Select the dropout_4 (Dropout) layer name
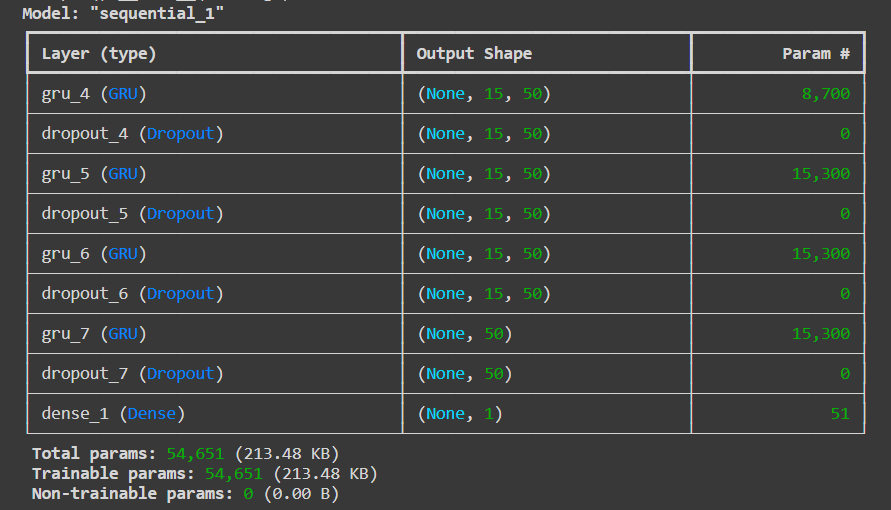Viewport: 891px width, 510px height. pyautogui.click(x=132, y=134)
